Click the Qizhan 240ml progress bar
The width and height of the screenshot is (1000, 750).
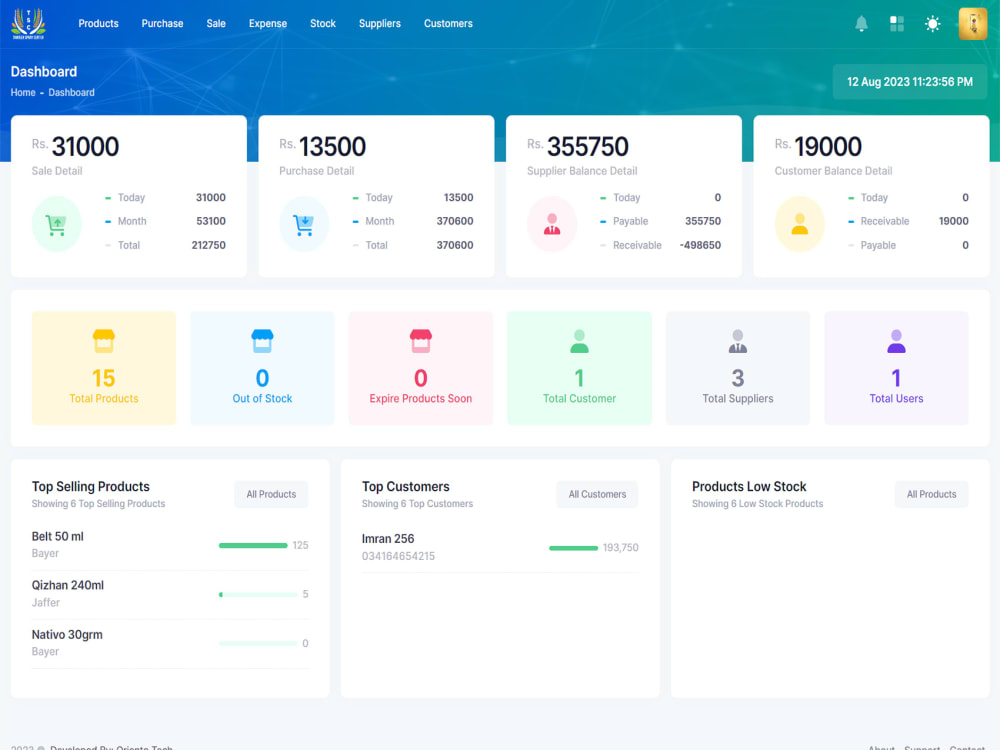[258, 594]
